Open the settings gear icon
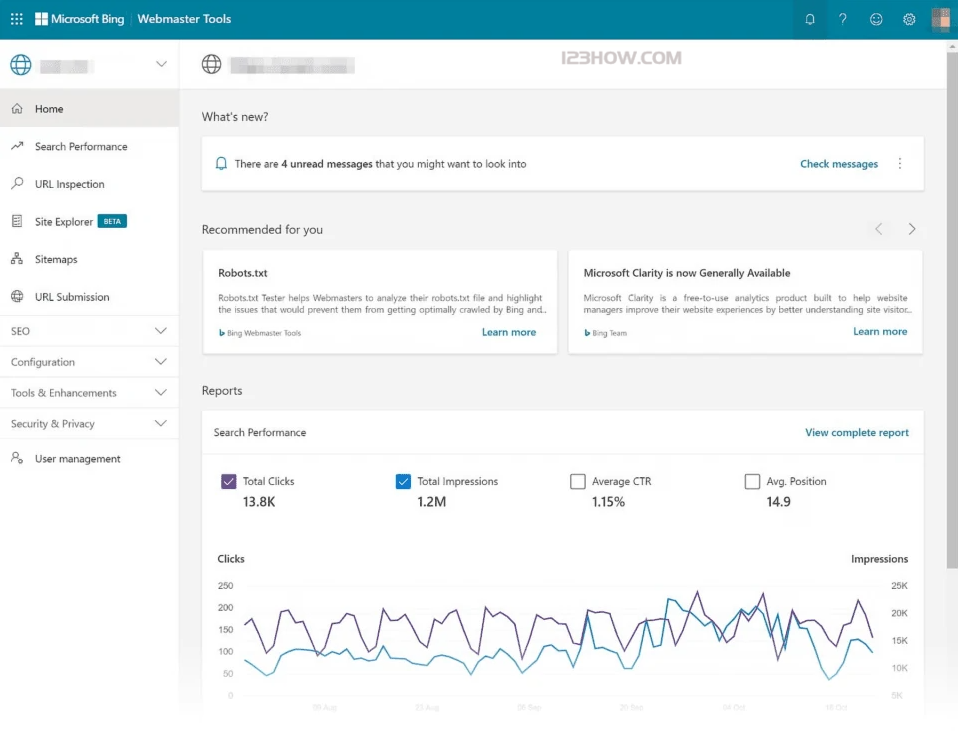The width and height of the screenshot is (958, 736). pyautogui.click(x=909, y=19)
